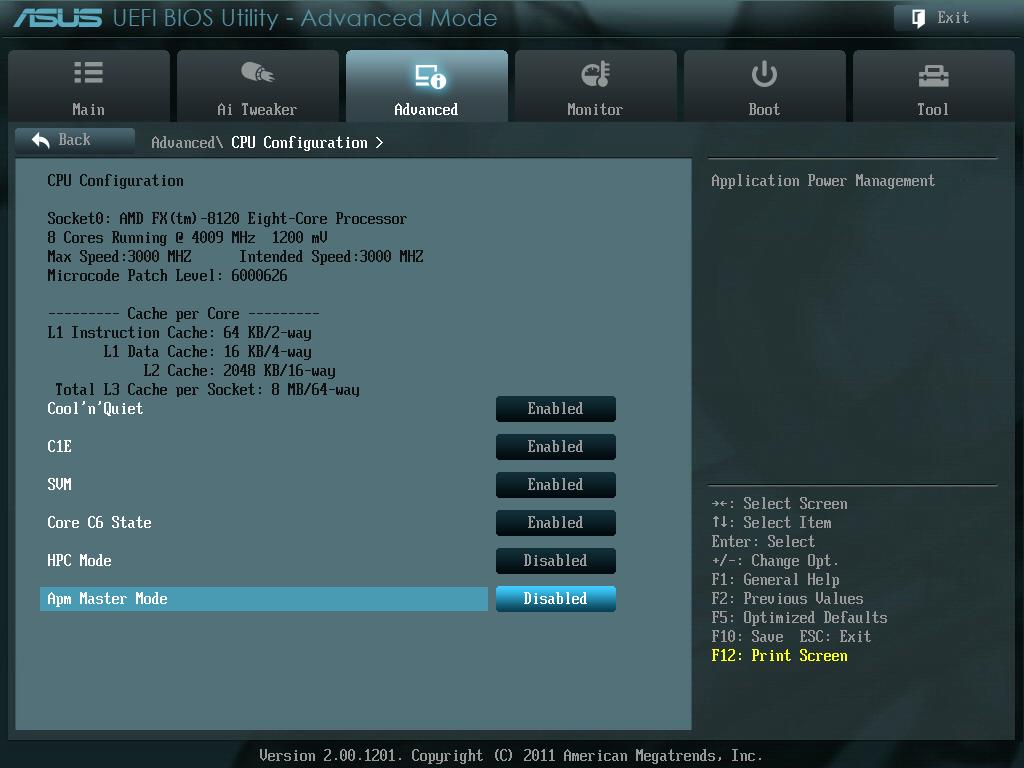
Task: Click the F1: General Help hint
Action: [775, 579]
